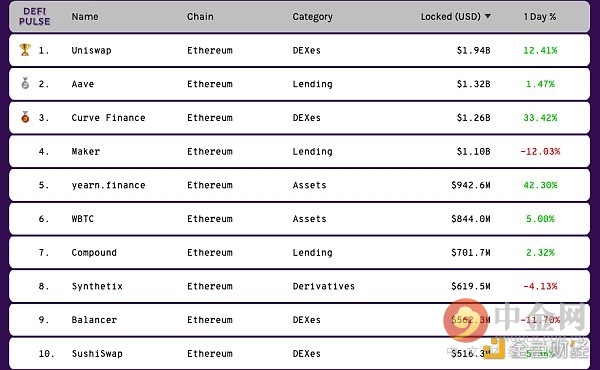Click the Category column header
Image resolution: width=600 pixels, height=370 pixels.
coord(312,17)
